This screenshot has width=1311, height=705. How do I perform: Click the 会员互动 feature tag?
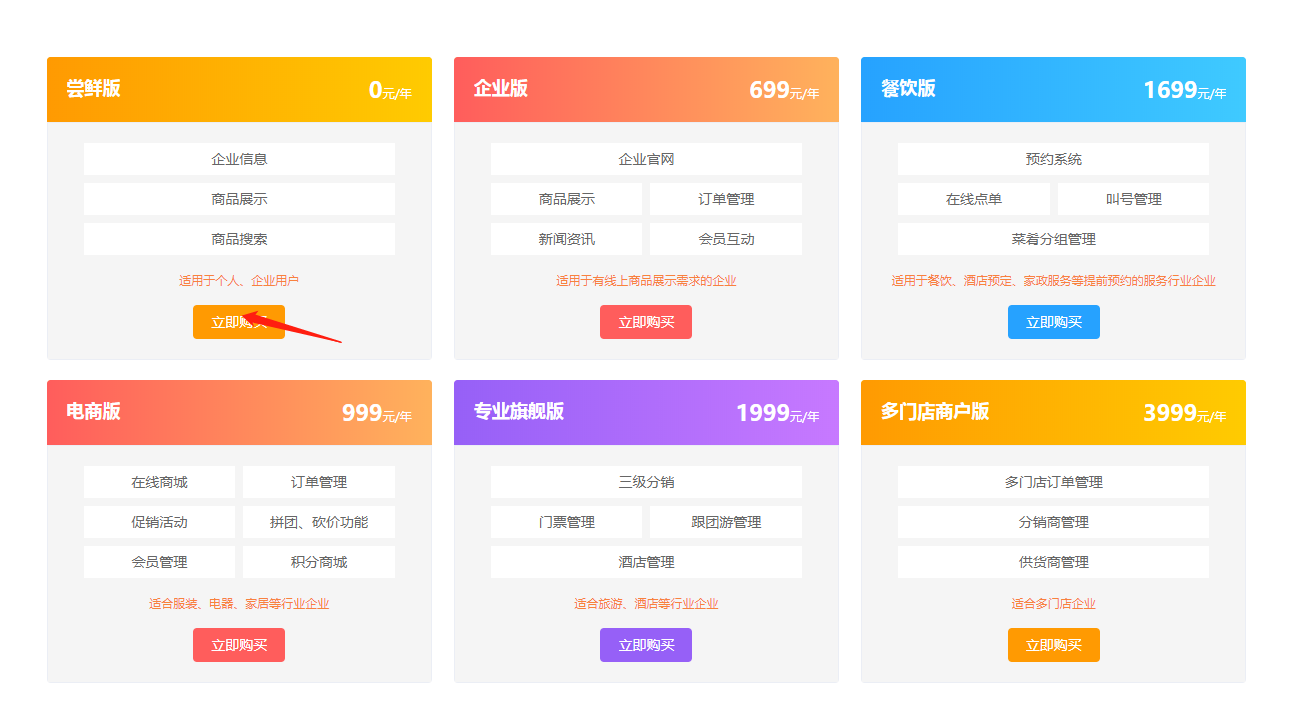point(725,239)
